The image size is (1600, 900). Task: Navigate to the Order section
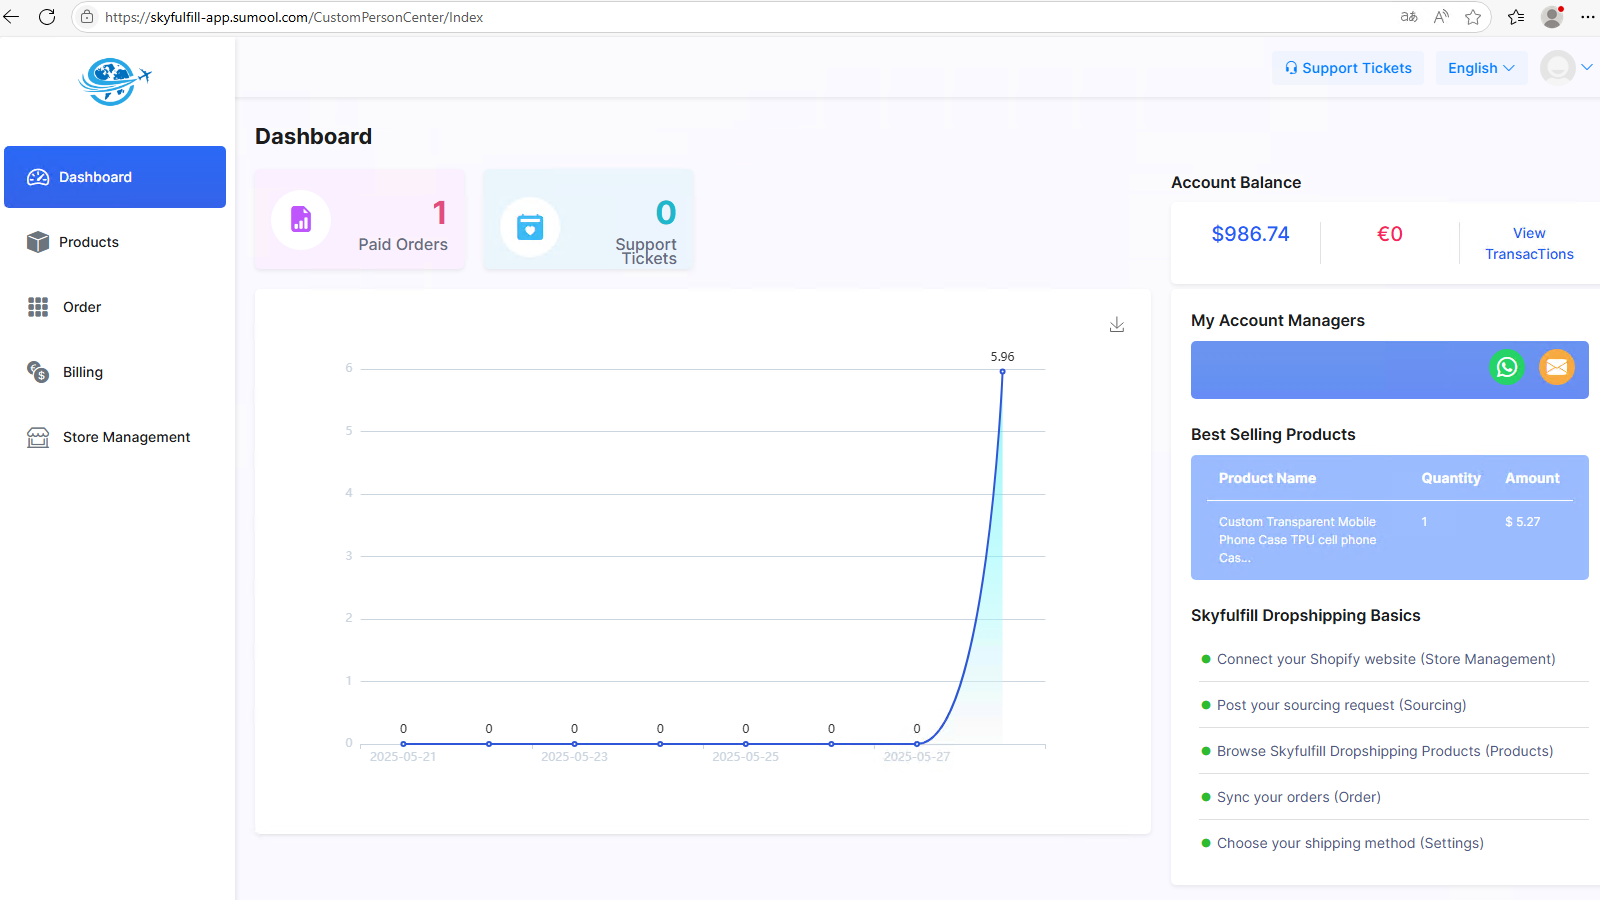[115, 307]
